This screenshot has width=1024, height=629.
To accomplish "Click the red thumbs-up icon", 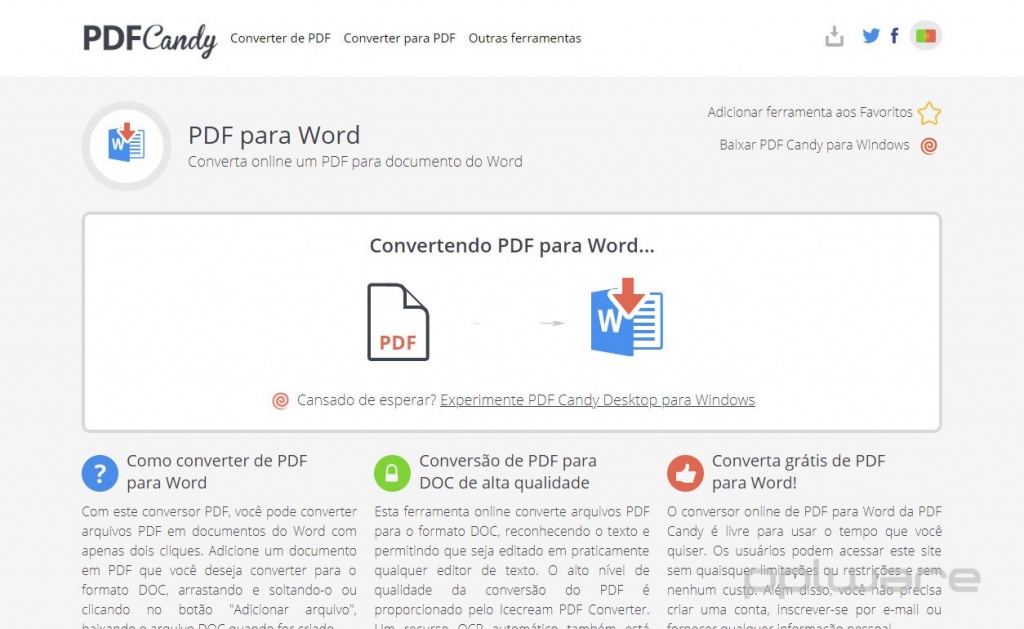I will 684,473.
